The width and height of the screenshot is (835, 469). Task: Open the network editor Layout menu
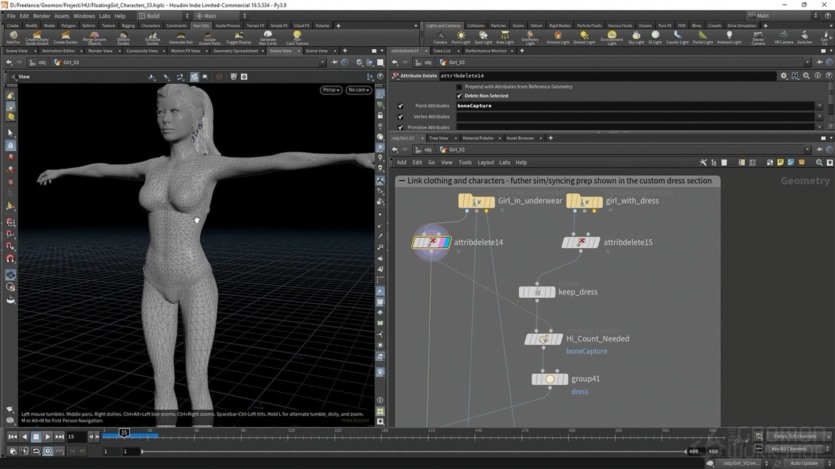[x=485, y=162]
